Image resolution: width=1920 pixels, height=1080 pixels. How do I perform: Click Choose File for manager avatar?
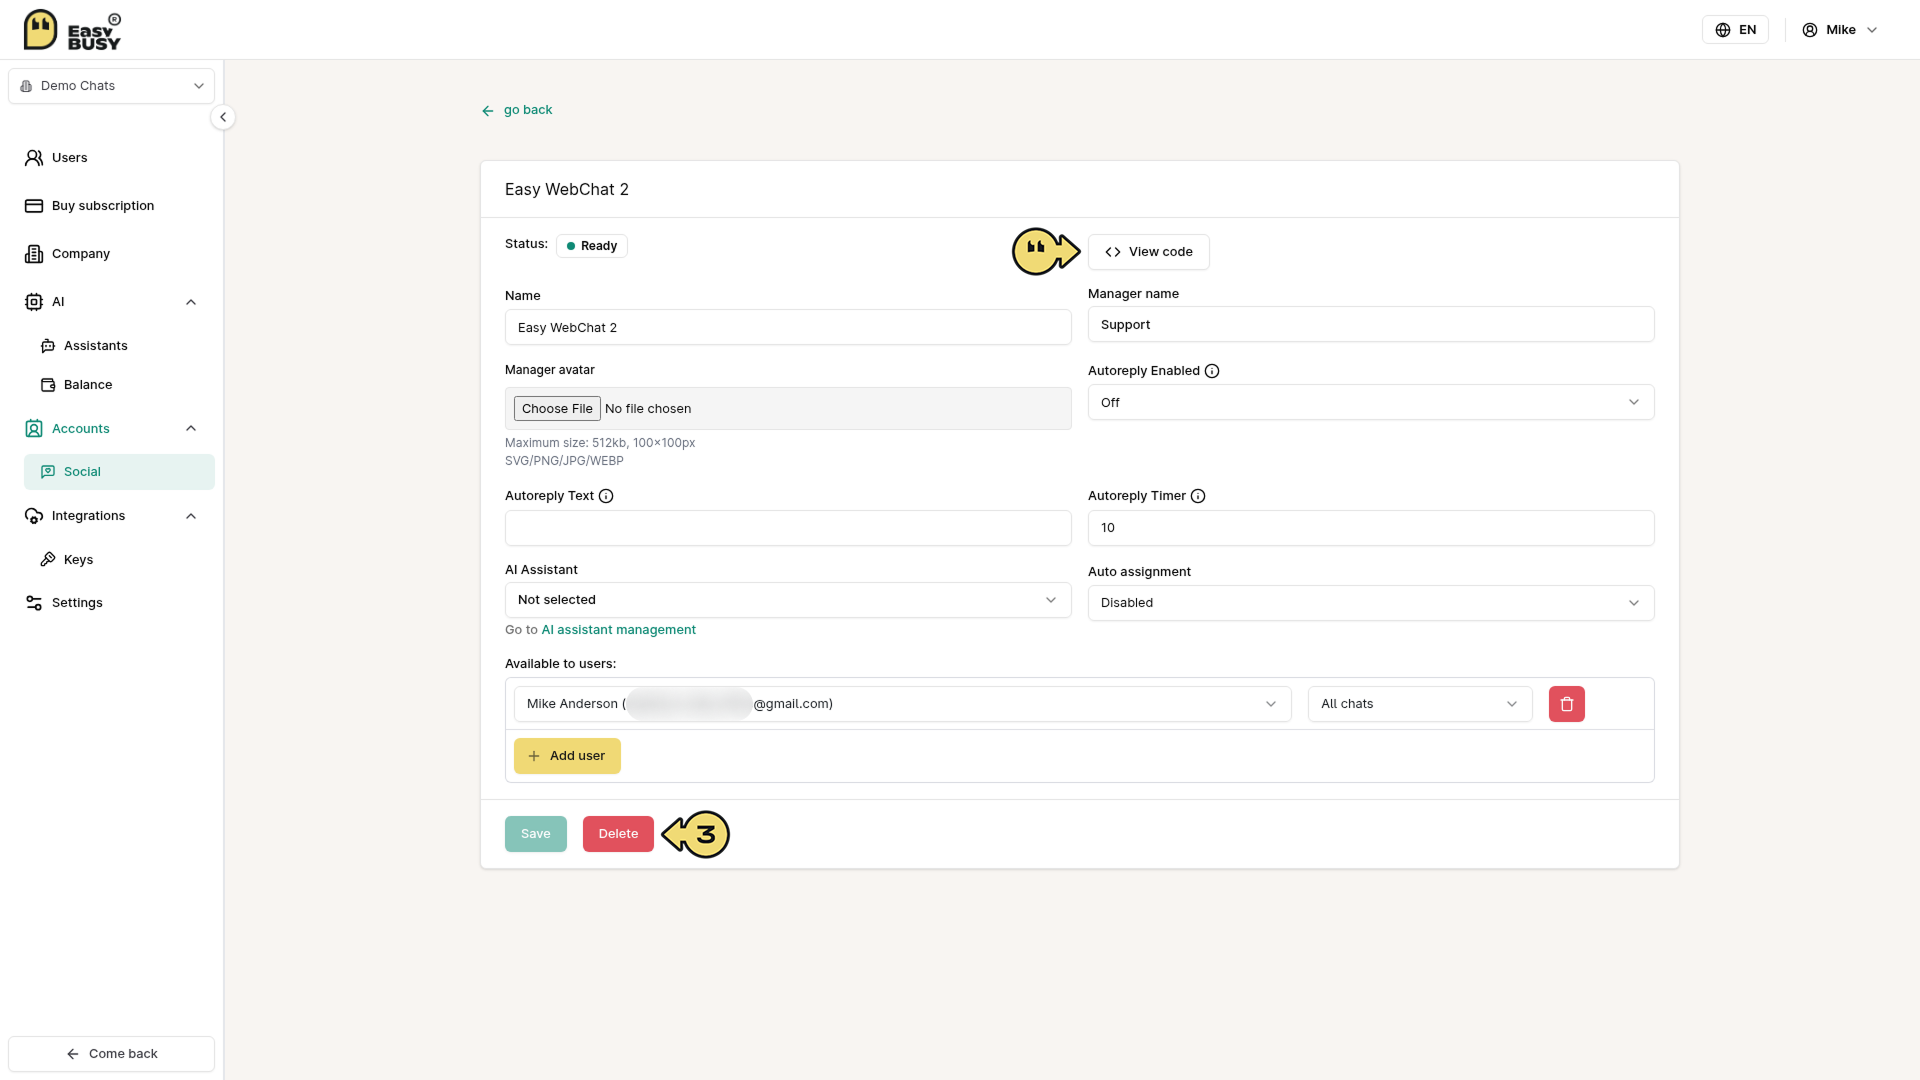557,409
